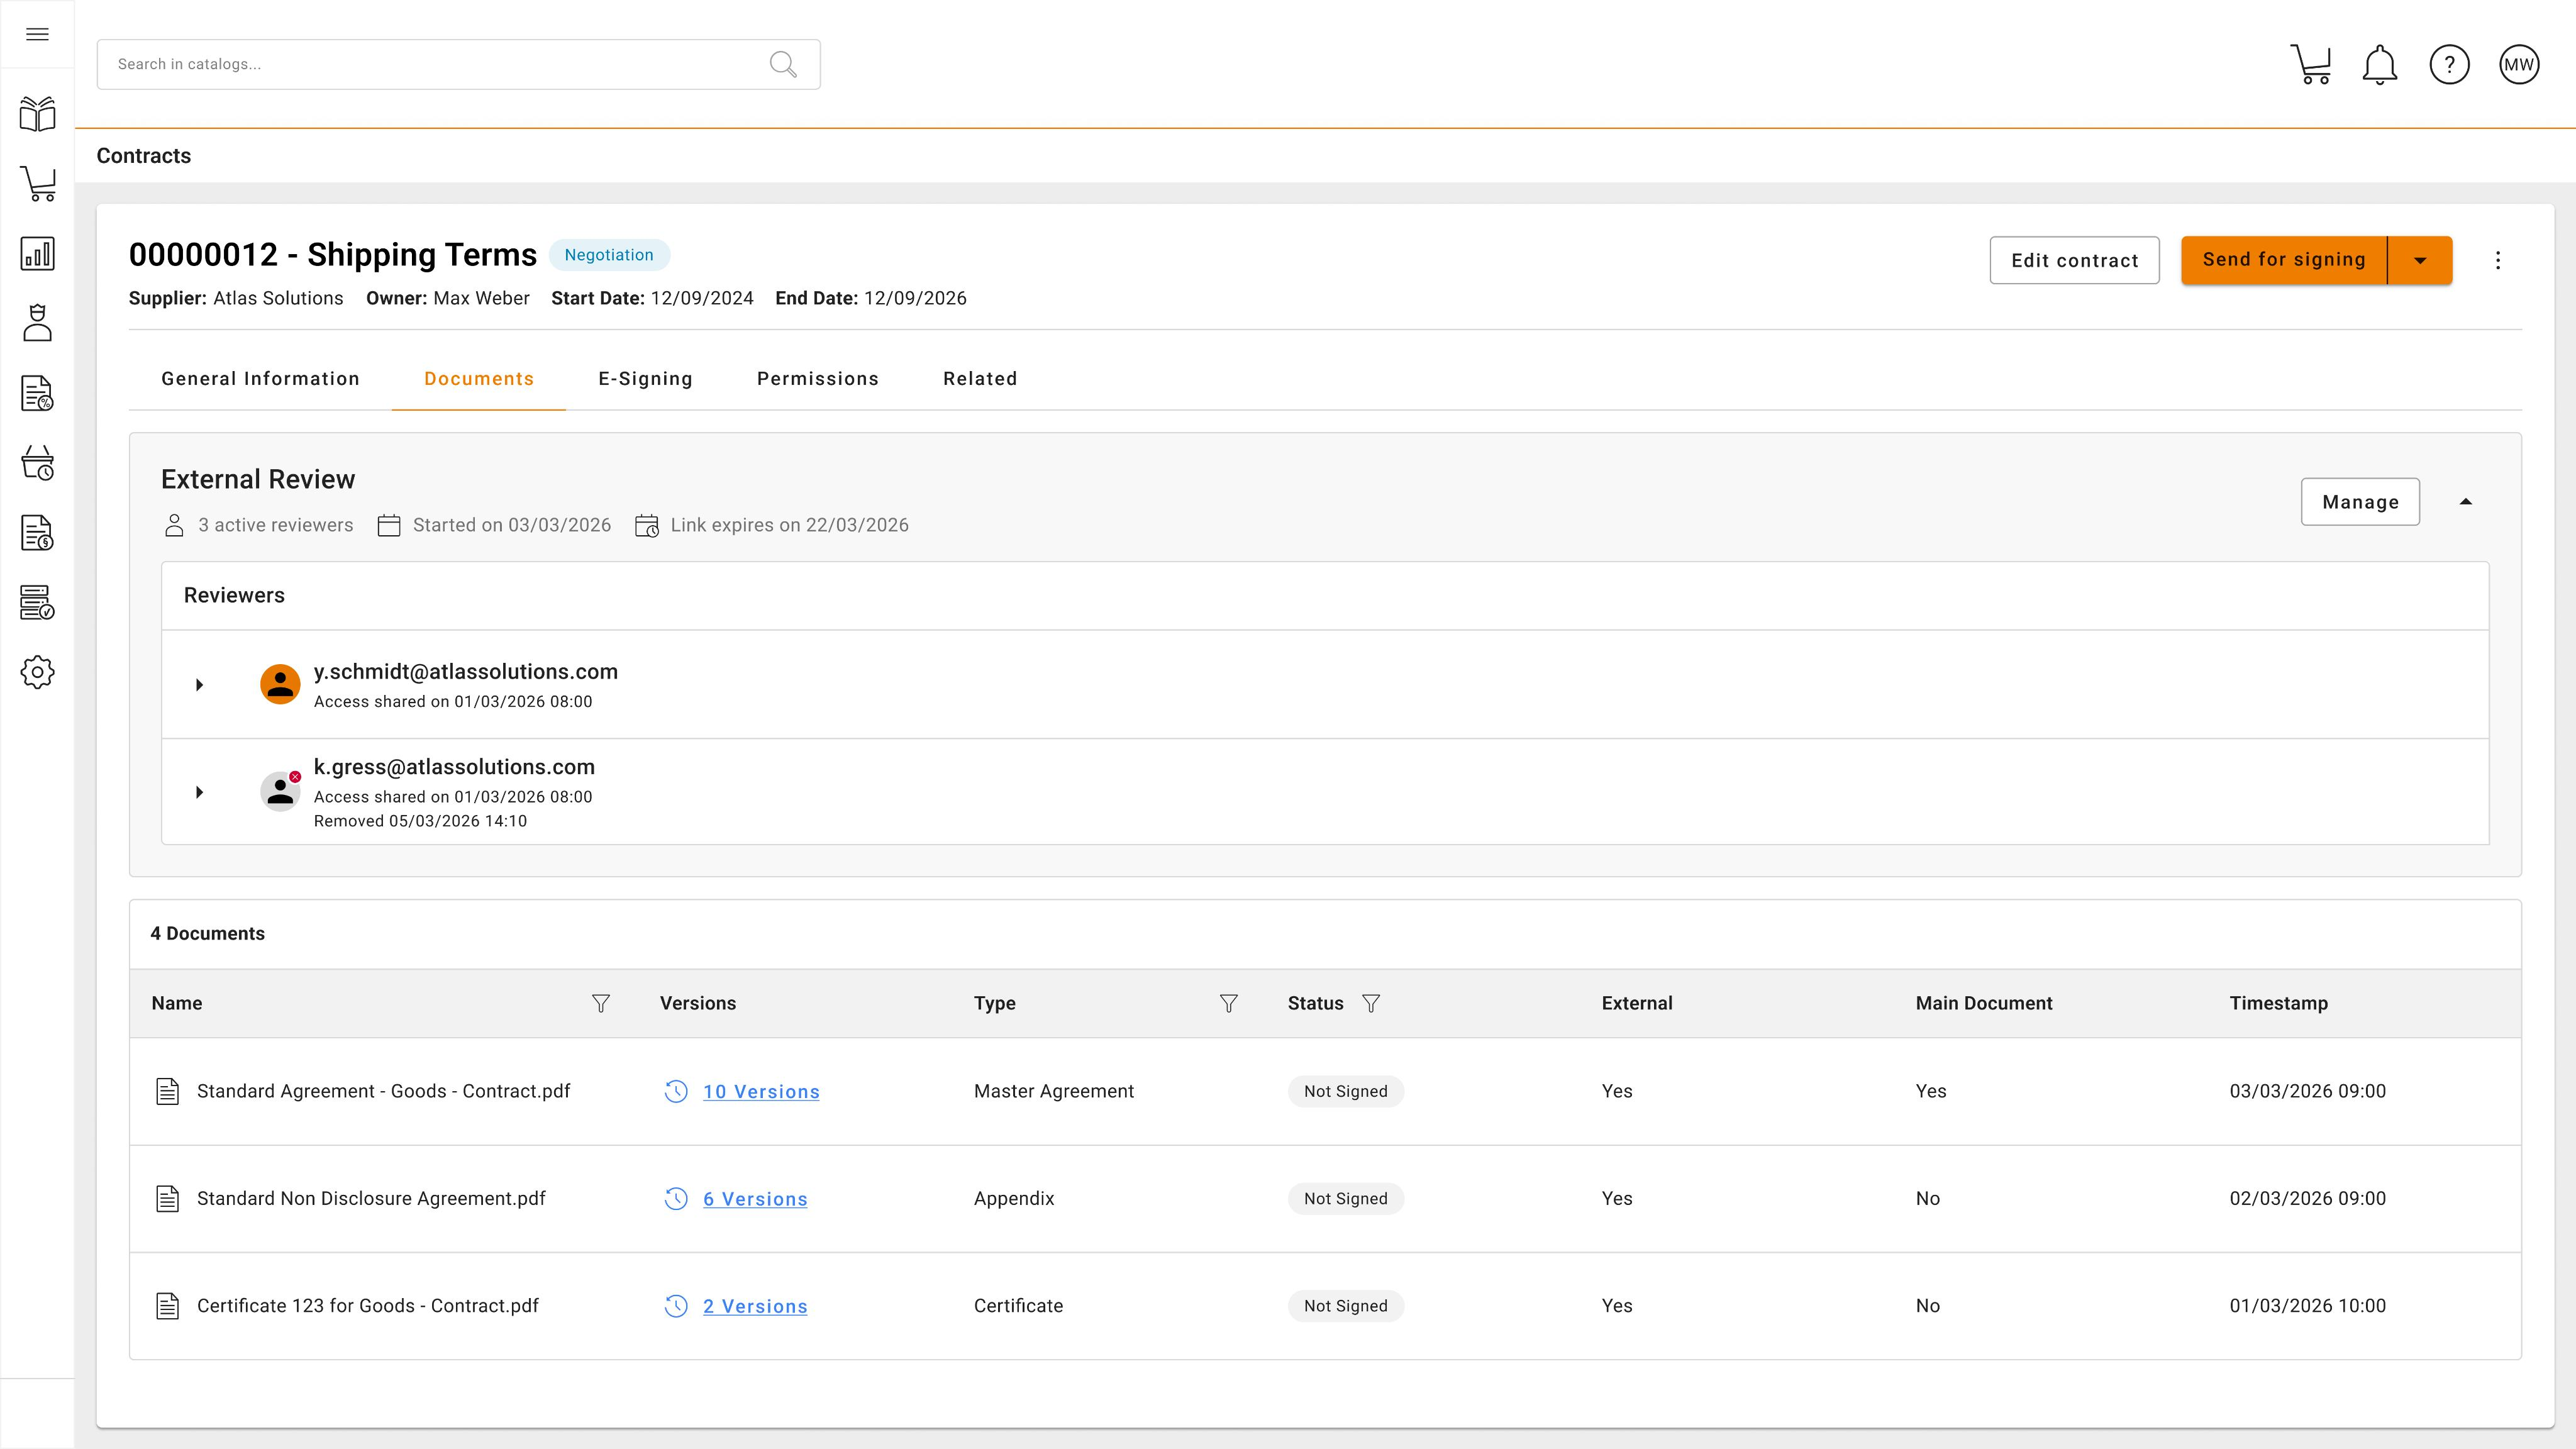
Task: Click the version history icon for Standard Agreement
Action: pos(676,1091)
